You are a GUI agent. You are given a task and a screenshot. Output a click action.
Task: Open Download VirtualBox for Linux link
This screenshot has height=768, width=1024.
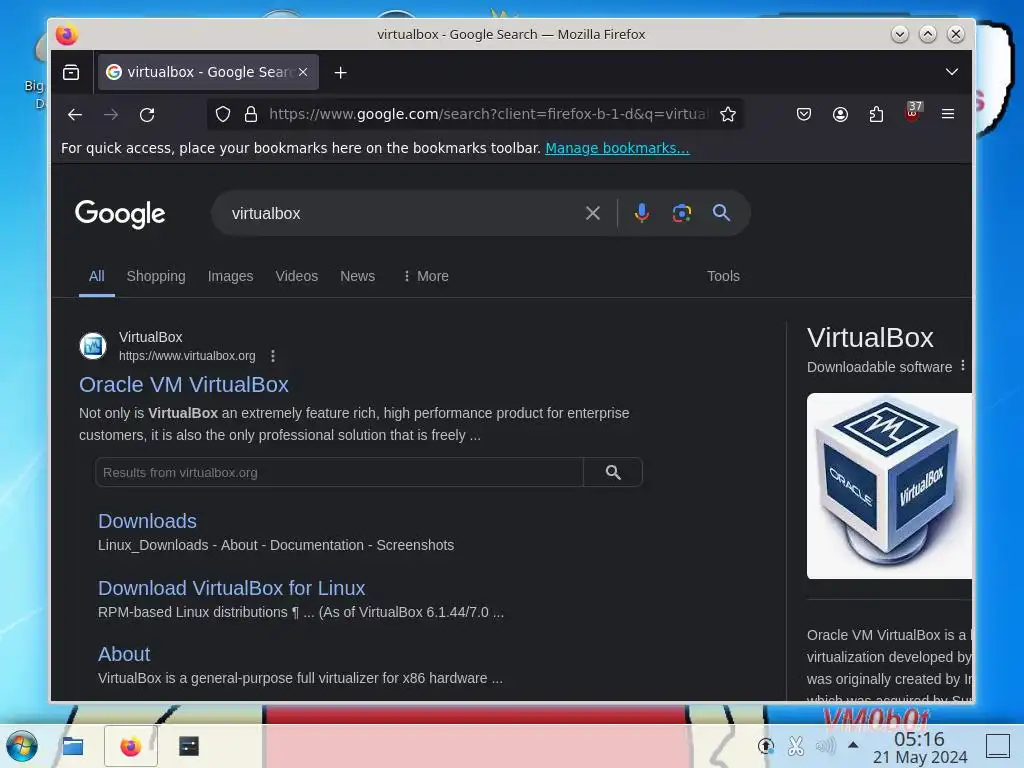231,588
